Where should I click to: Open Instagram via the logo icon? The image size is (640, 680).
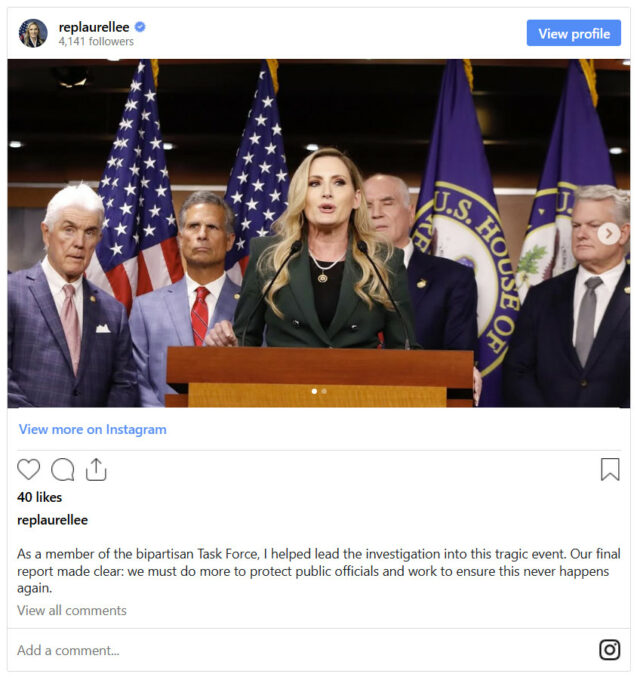coord(610,650)
